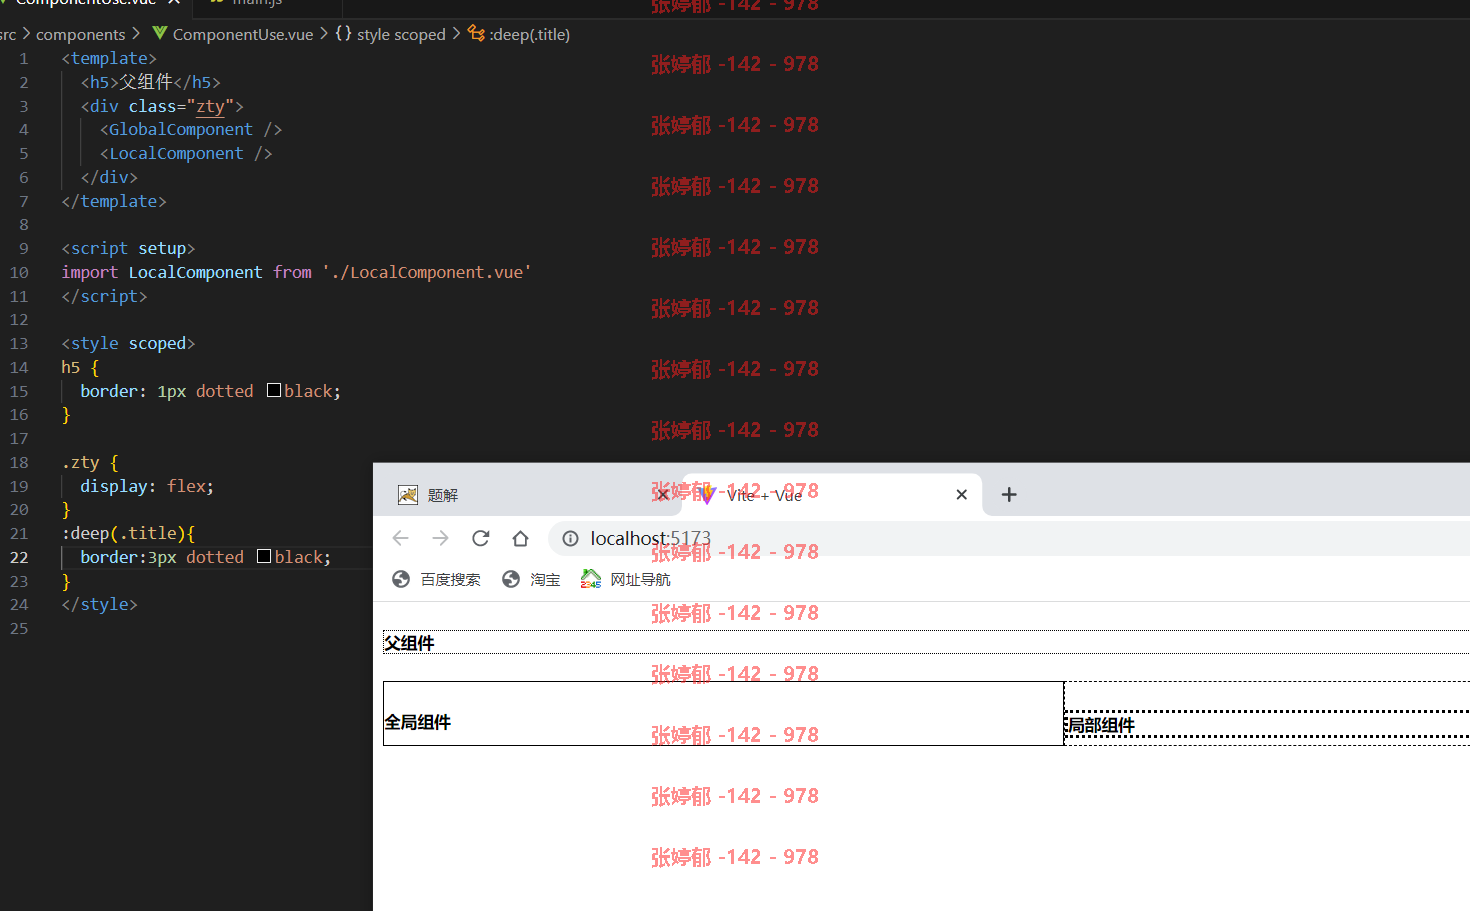Open the 百度搜索 bookmark

point(436,579)
